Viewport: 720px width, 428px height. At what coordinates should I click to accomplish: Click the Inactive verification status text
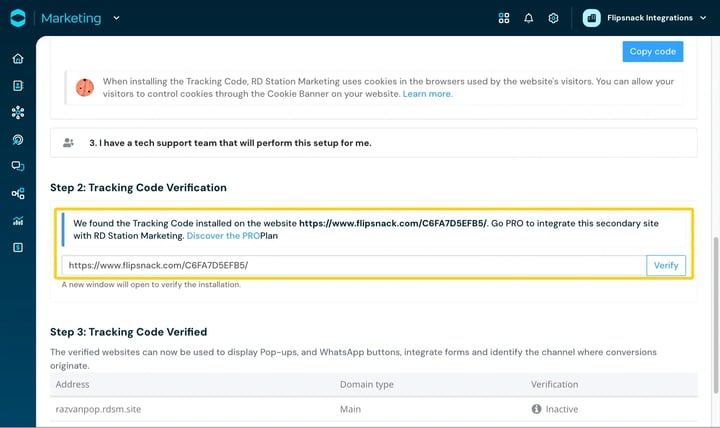(x=562, y=409)
